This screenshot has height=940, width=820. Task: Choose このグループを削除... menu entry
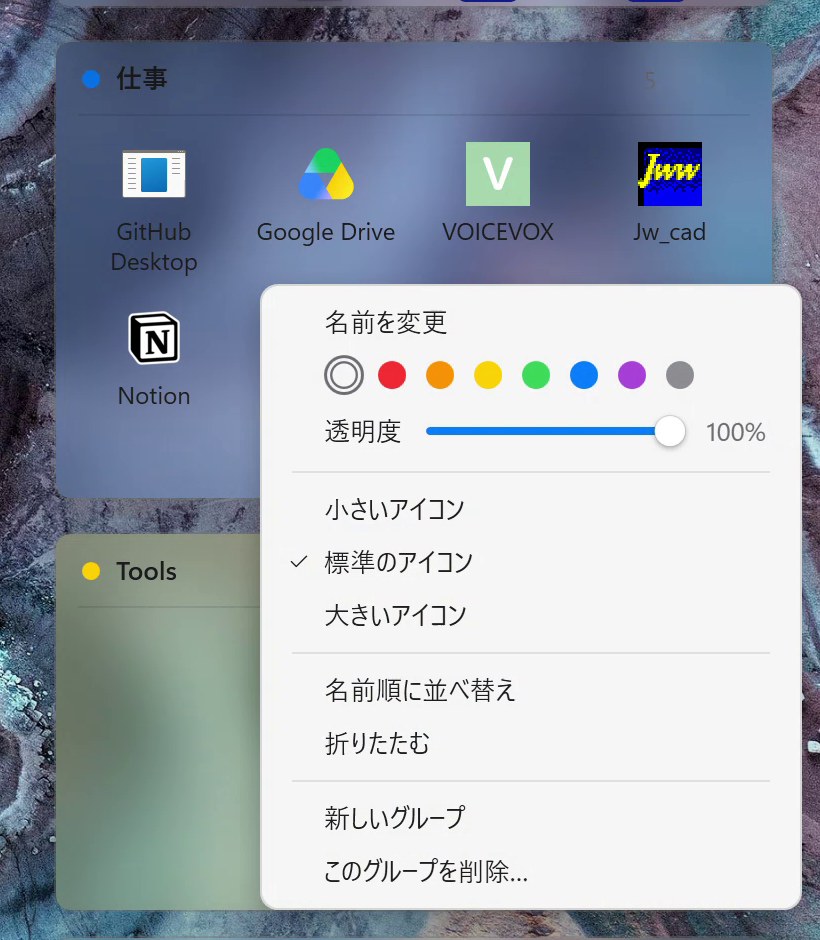pos(426,870)
